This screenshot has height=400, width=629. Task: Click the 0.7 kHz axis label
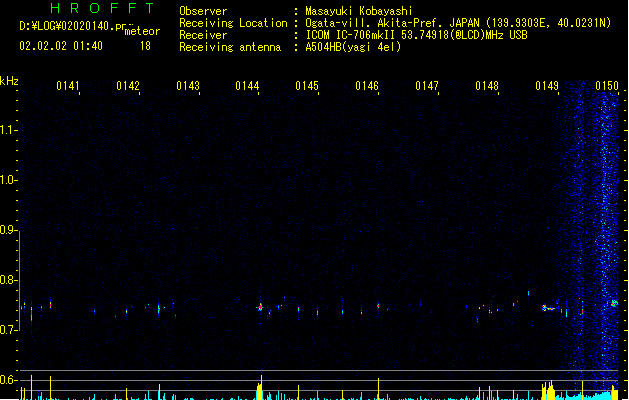tap(8, 330)
